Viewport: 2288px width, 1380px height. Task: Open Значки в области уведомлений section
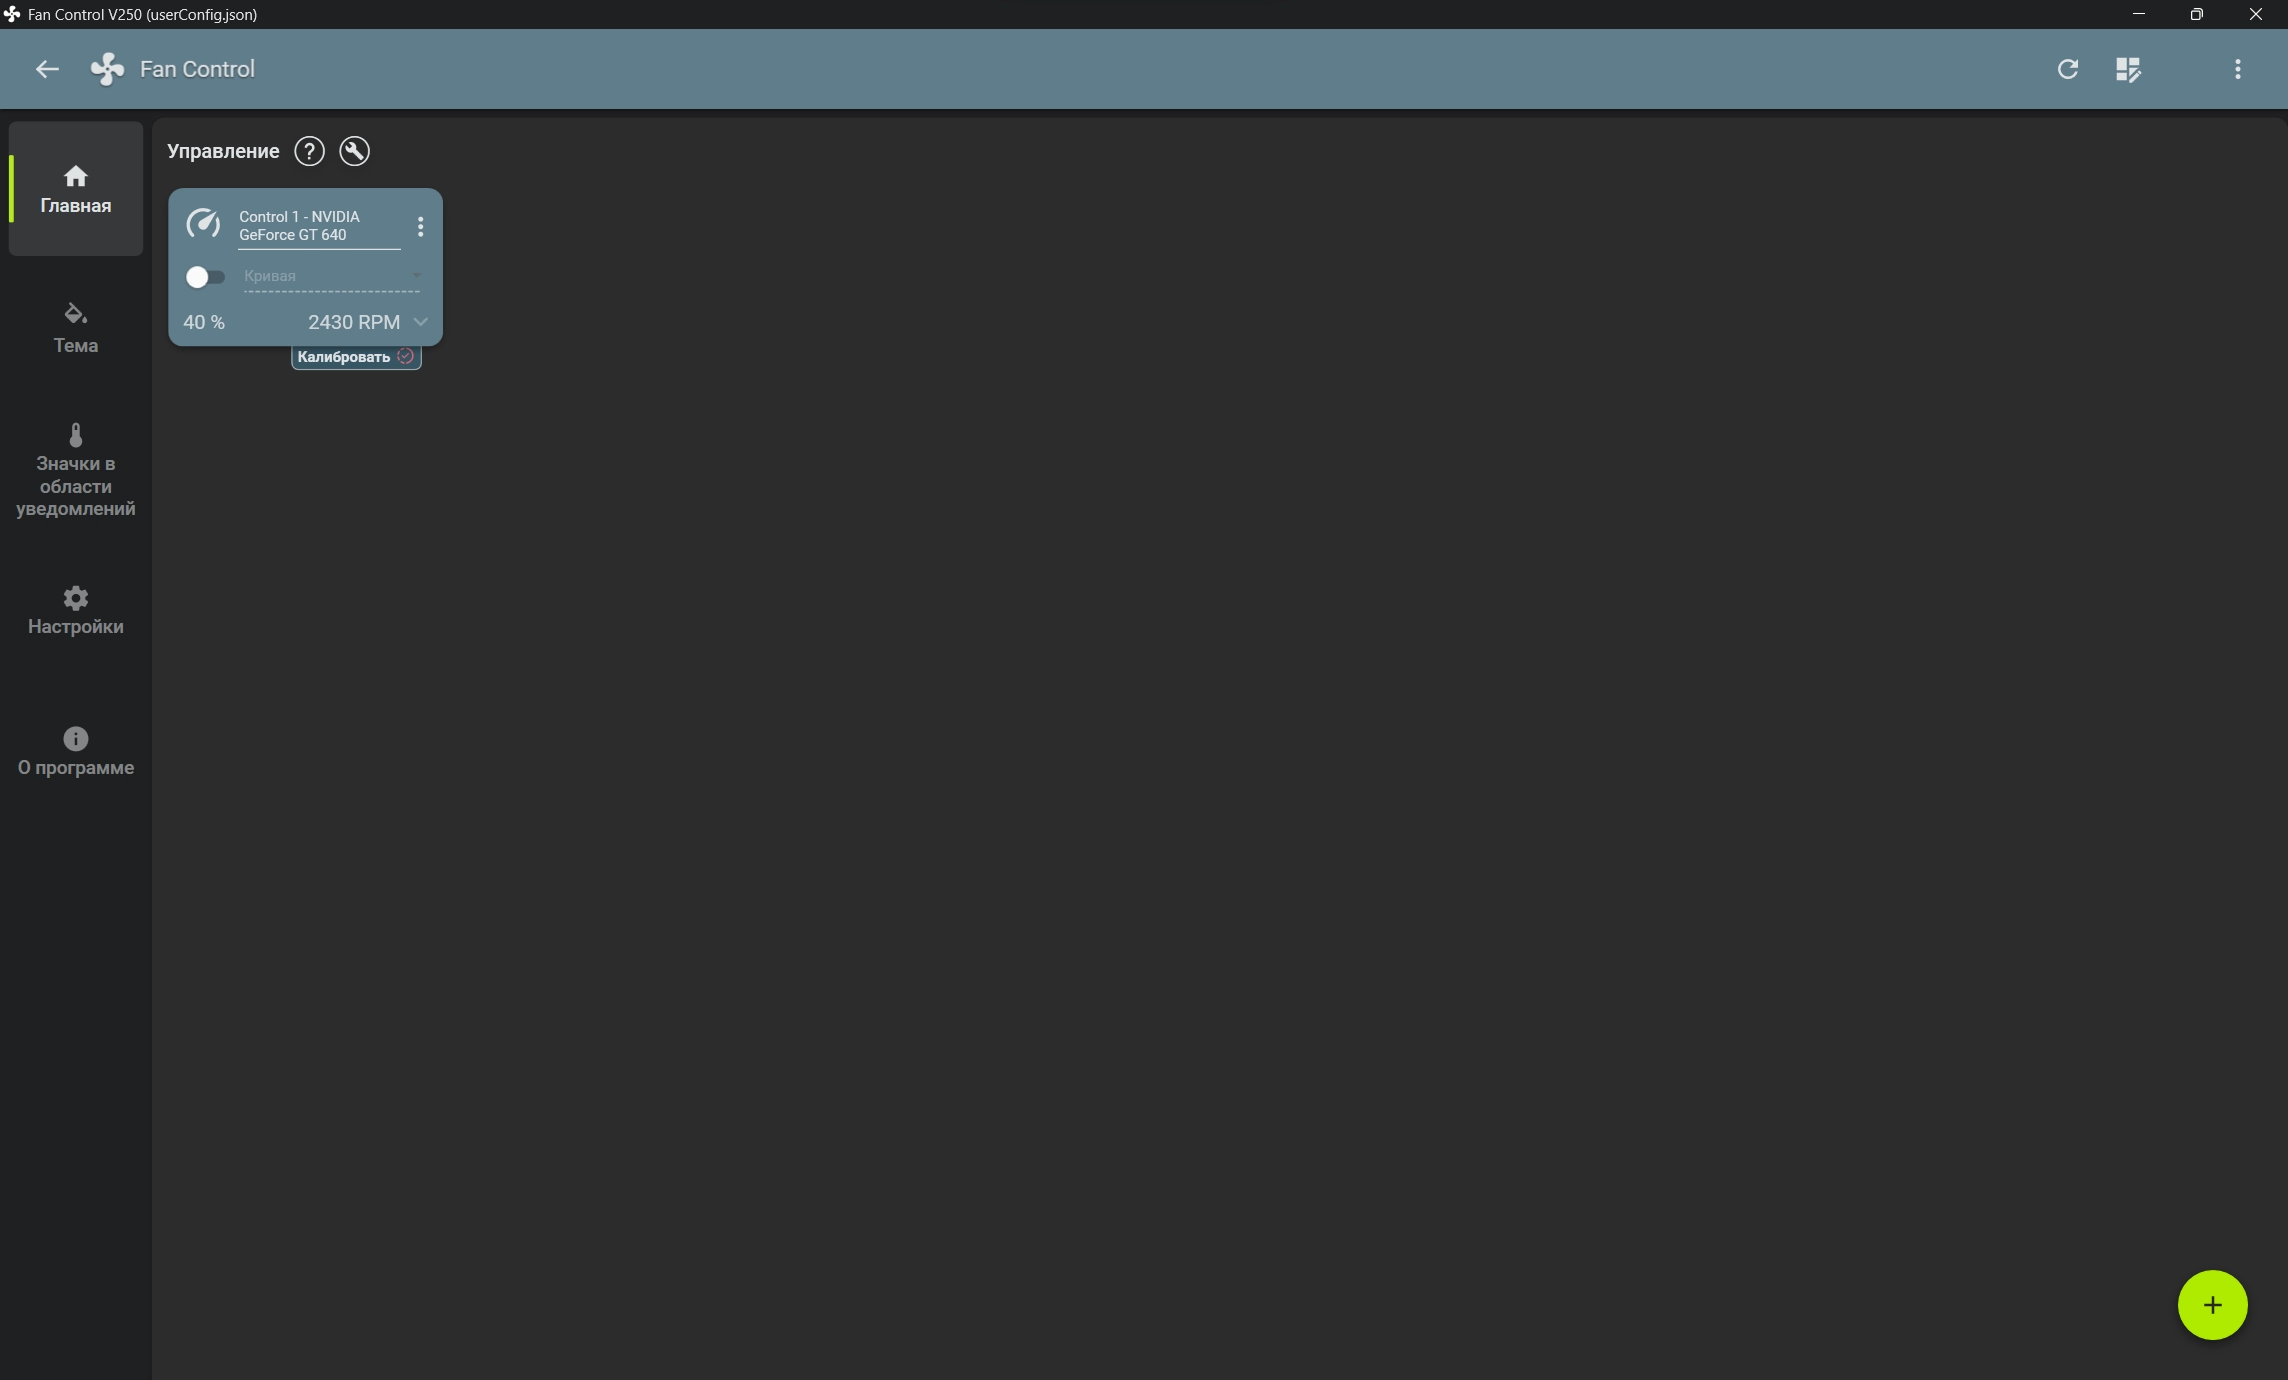click(x=76, y=469)
